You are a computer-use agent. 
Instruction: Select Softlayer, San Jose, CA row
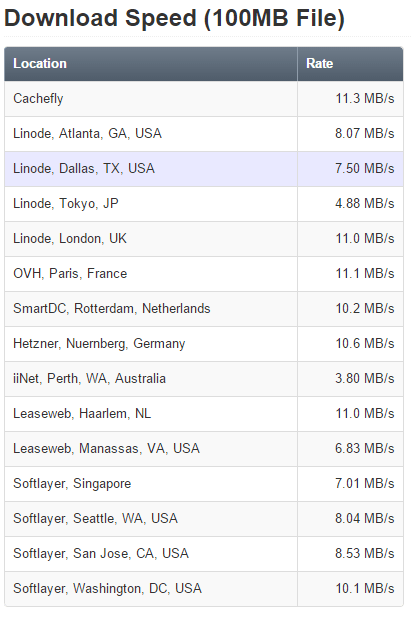pos(204,554)
